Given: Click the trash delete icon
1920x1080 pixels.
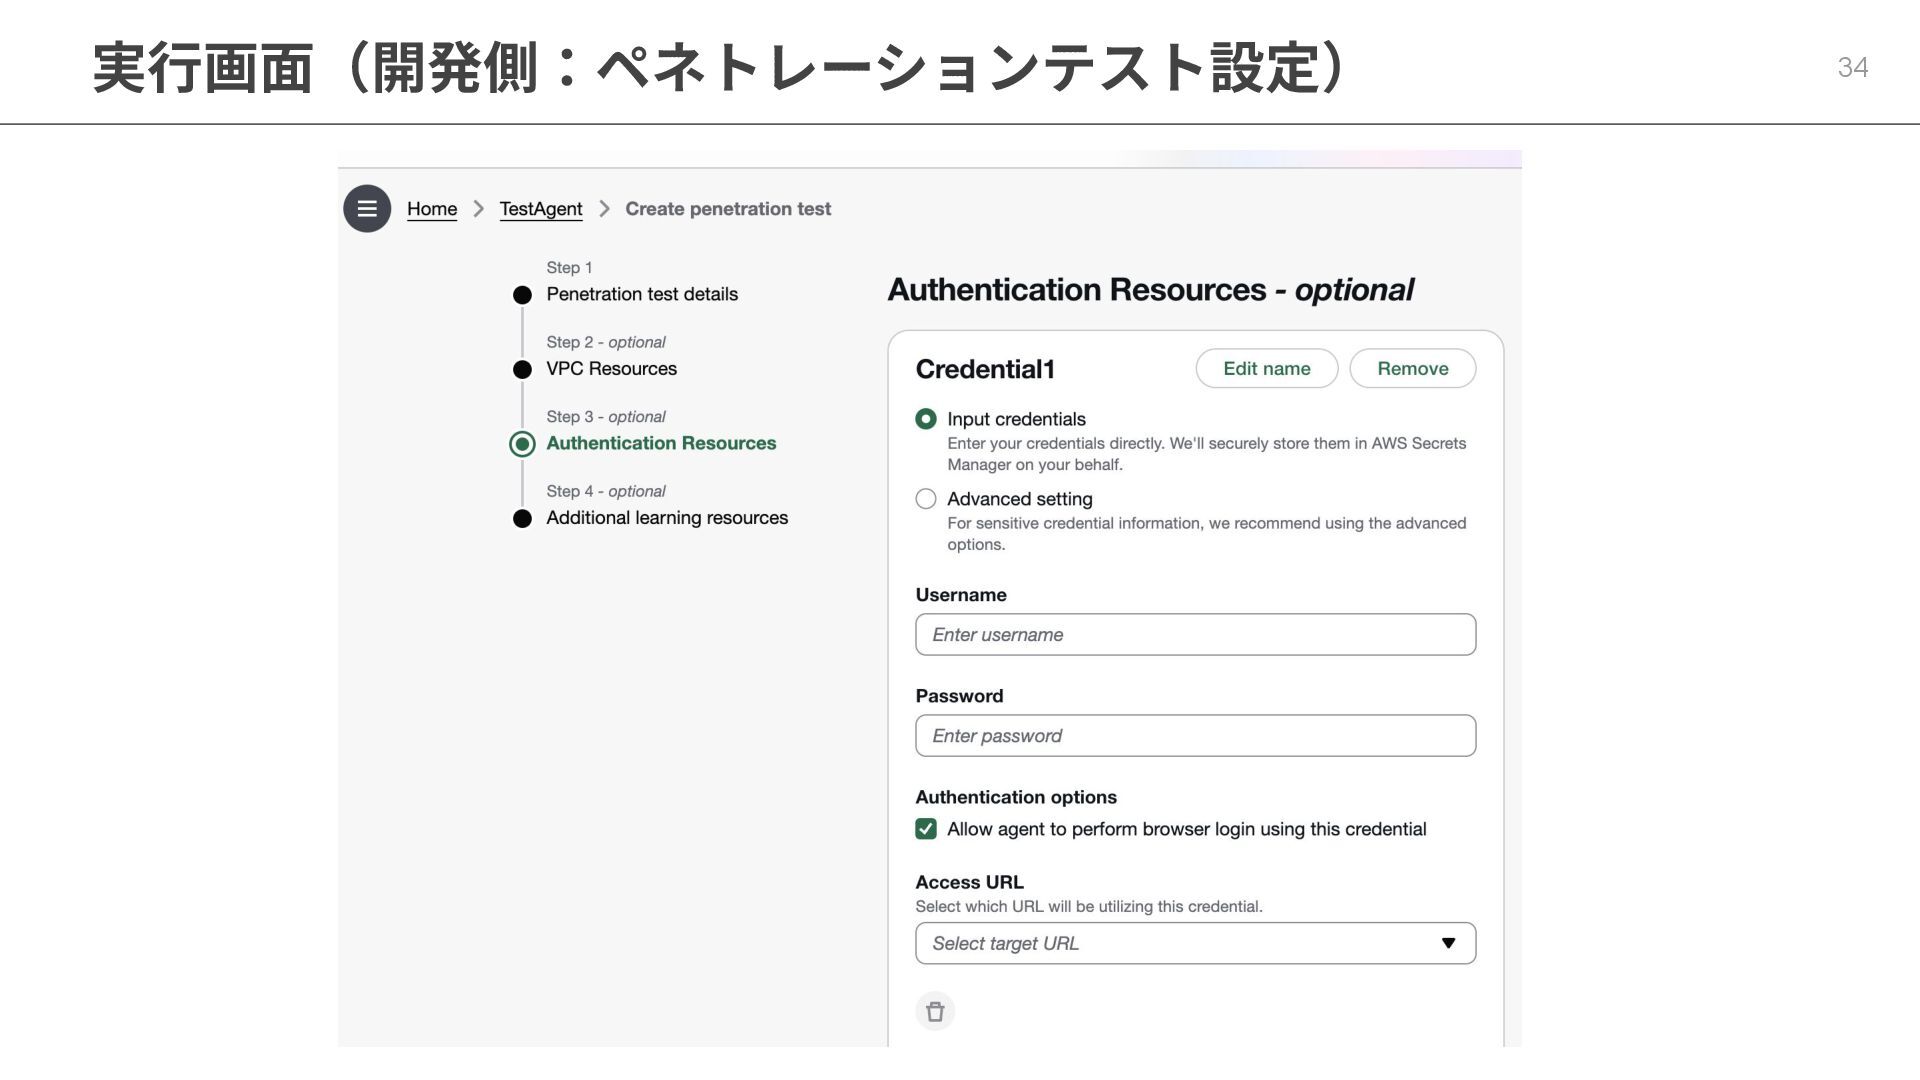Looking at the screenshot, I should [x=935, y=1011].
